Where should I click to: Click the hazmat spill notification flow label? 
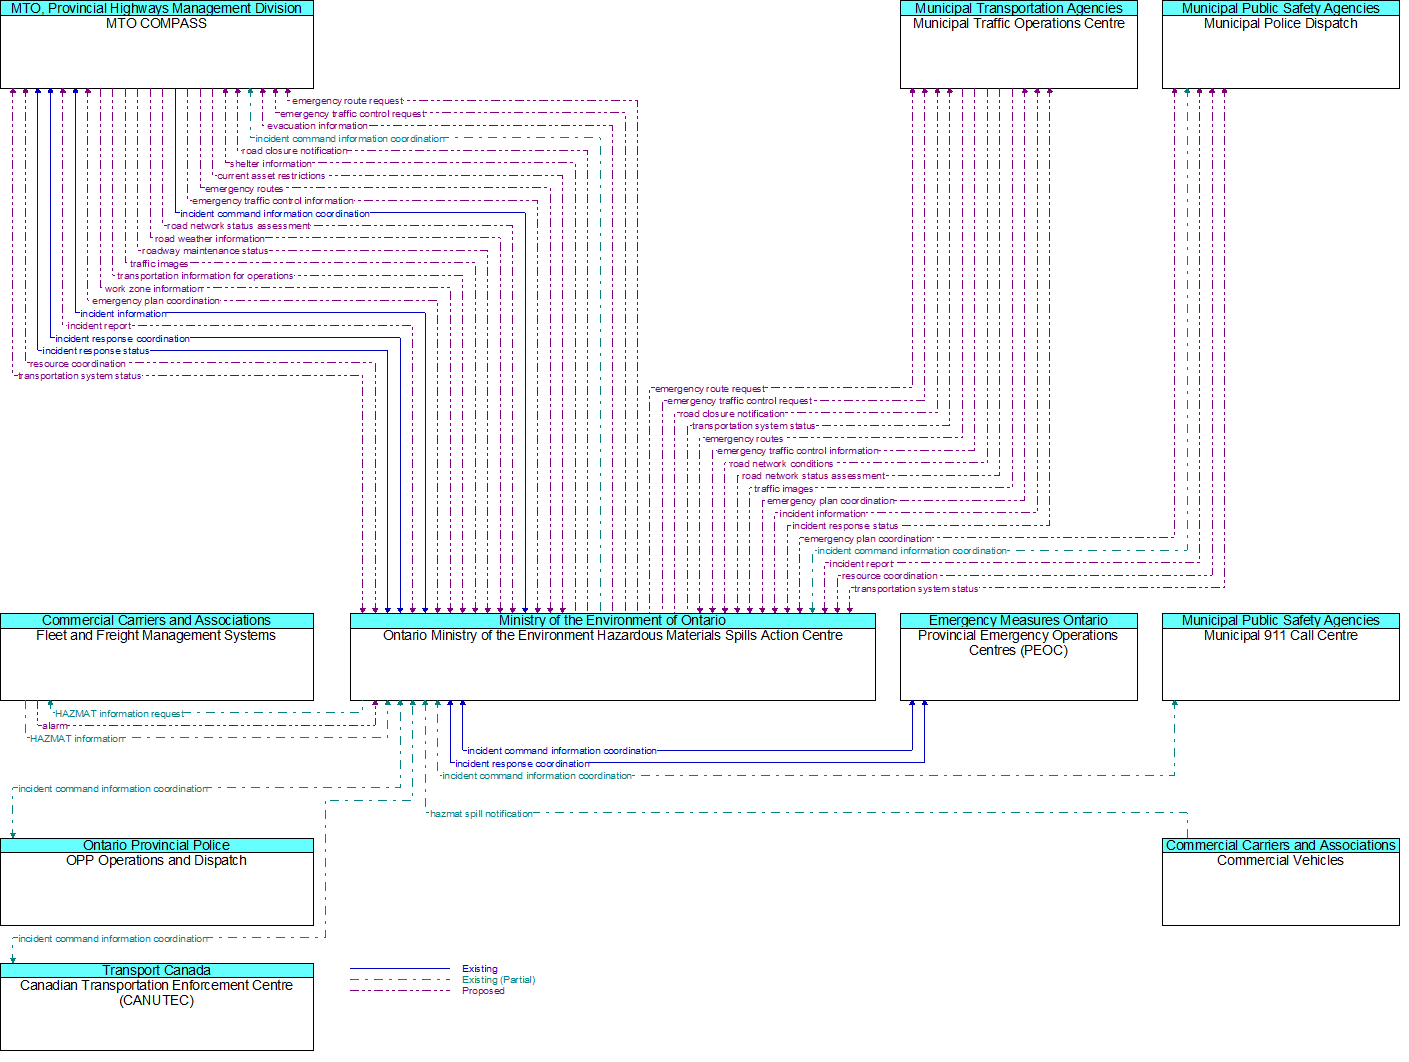click(x=481, y=814)
